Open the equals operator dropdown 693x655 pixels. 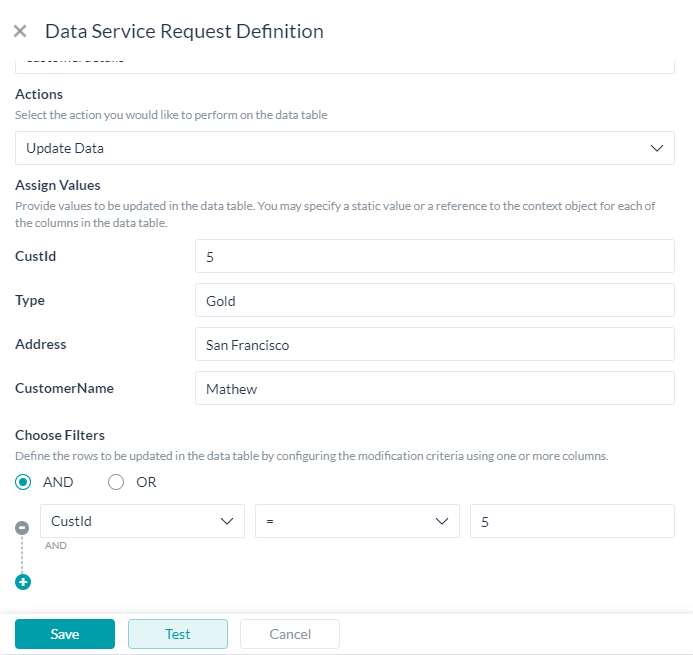tap(357, 521)
